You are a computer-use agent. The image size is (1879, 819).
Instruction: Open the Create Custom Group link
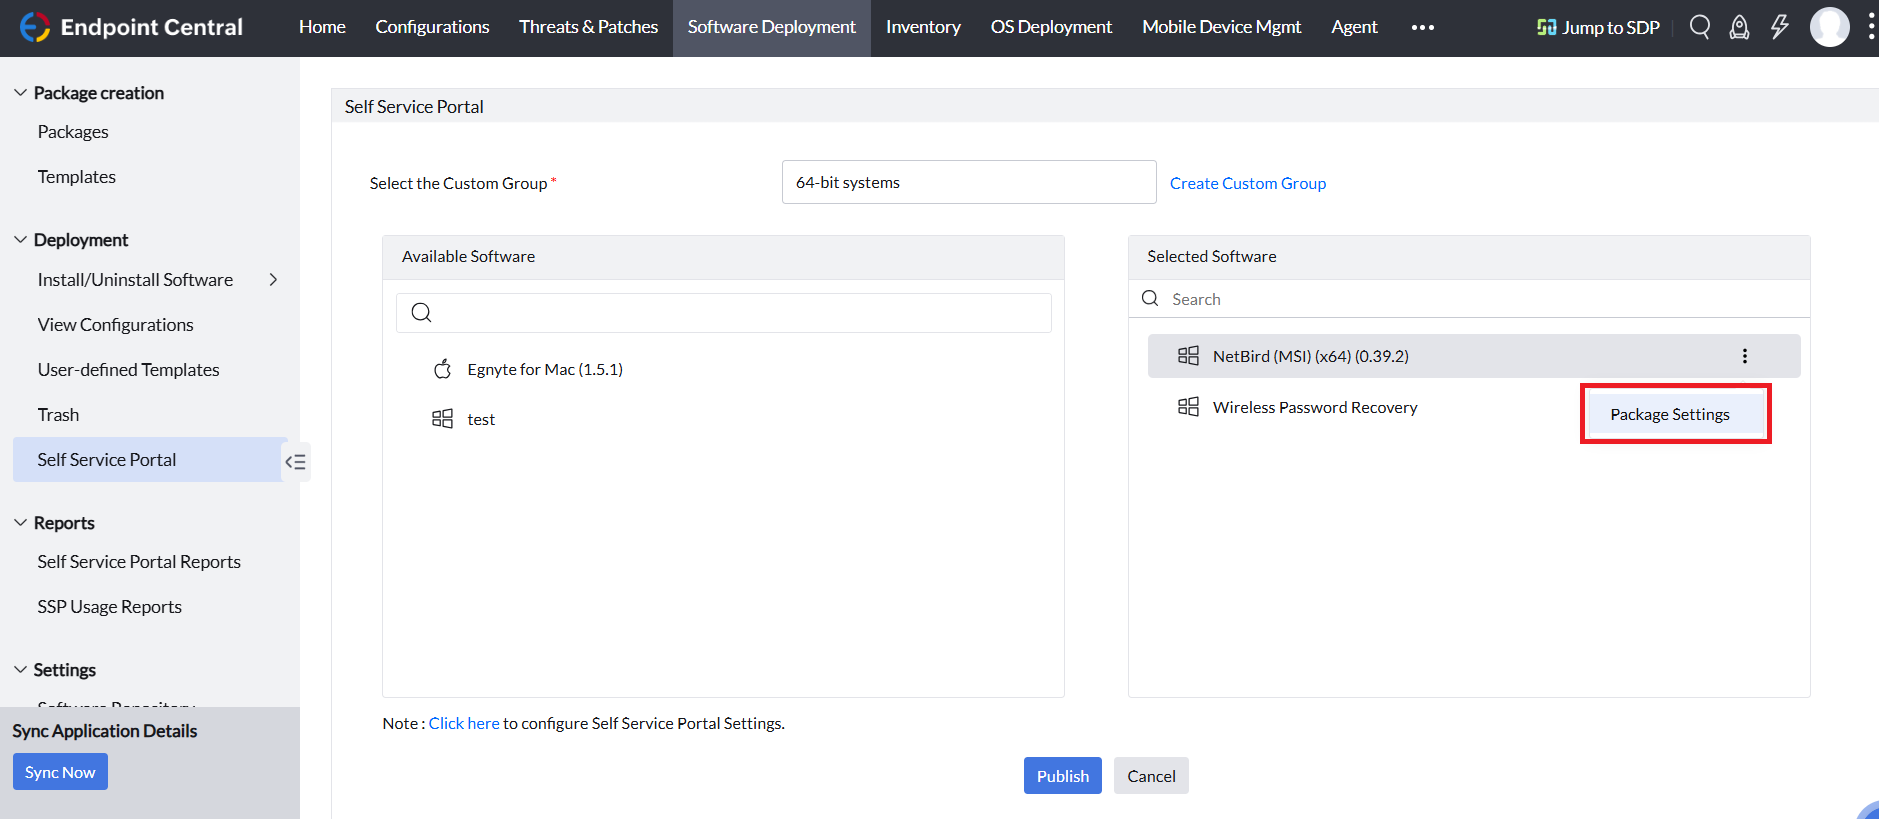point(1247,183)
